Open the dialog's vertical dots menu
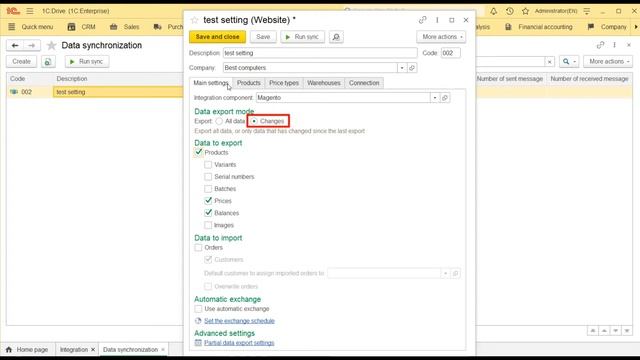The width and height of the screenshot is (640, 360). coord(437,20)
